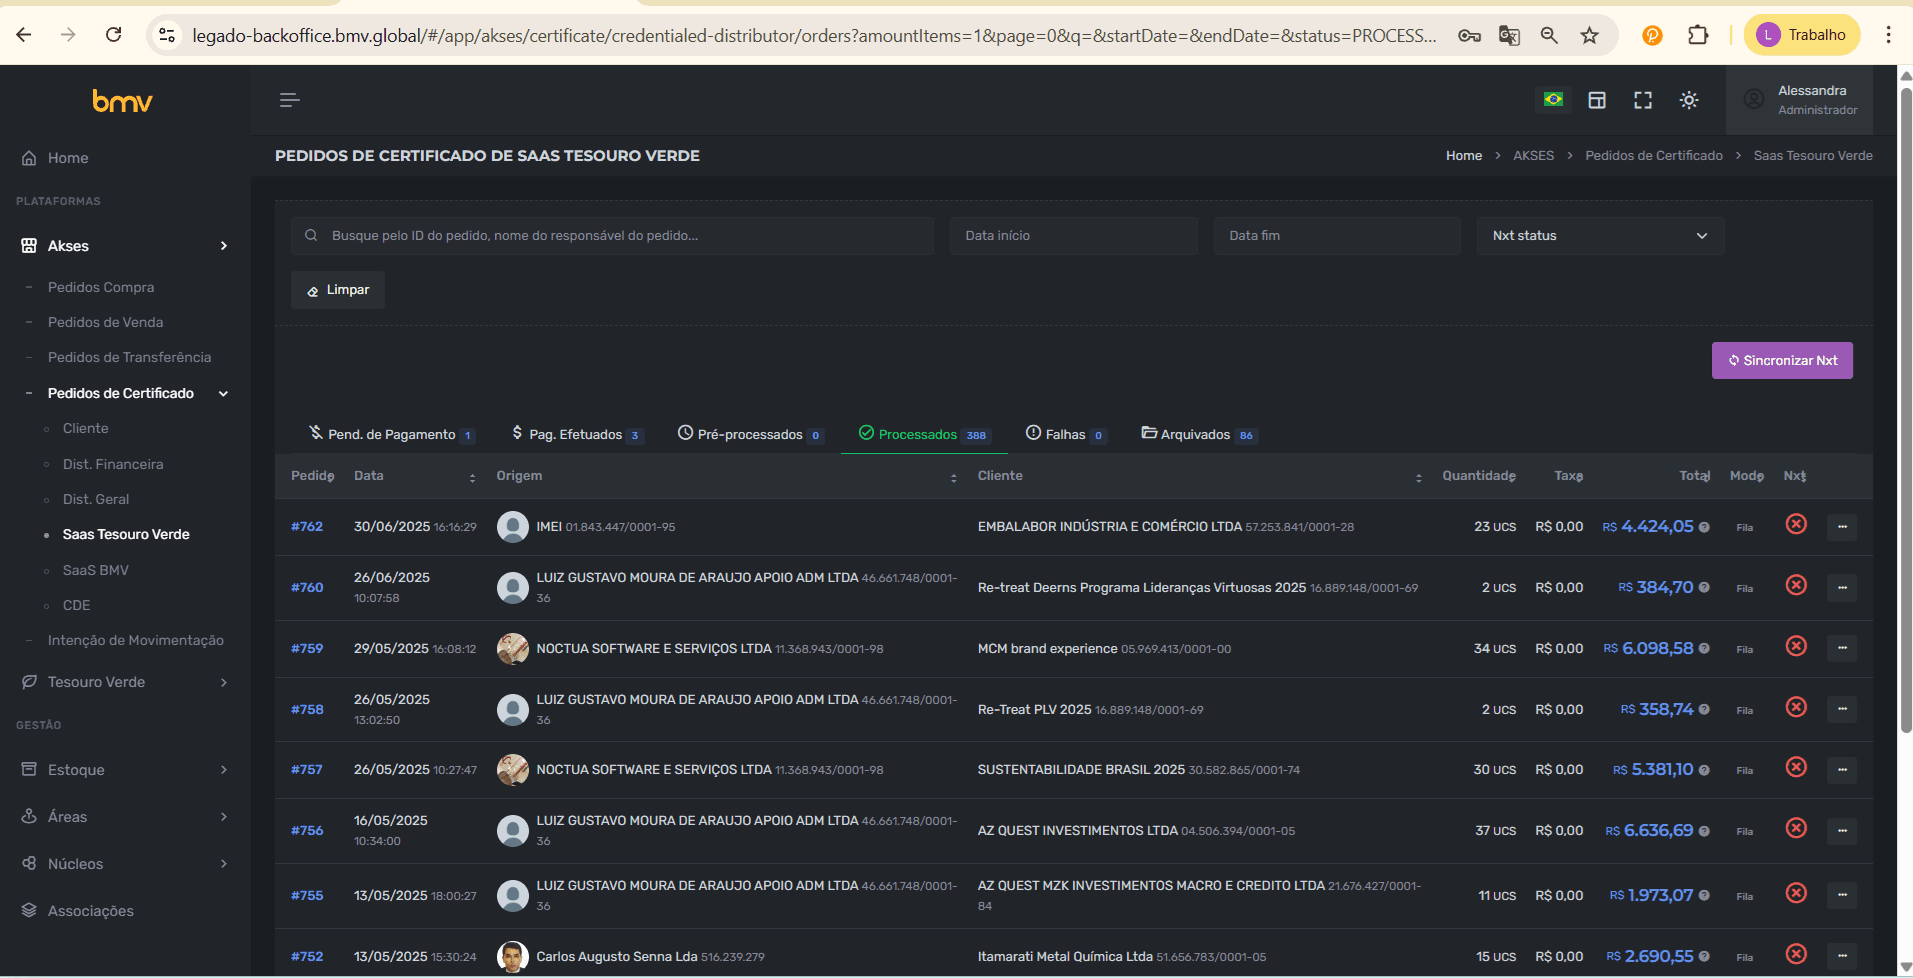Switch to Pré-processados tab
Image resolution: width=1913 pixels, height=978 pixels.
pyautogui.click(x=750, y=434)
